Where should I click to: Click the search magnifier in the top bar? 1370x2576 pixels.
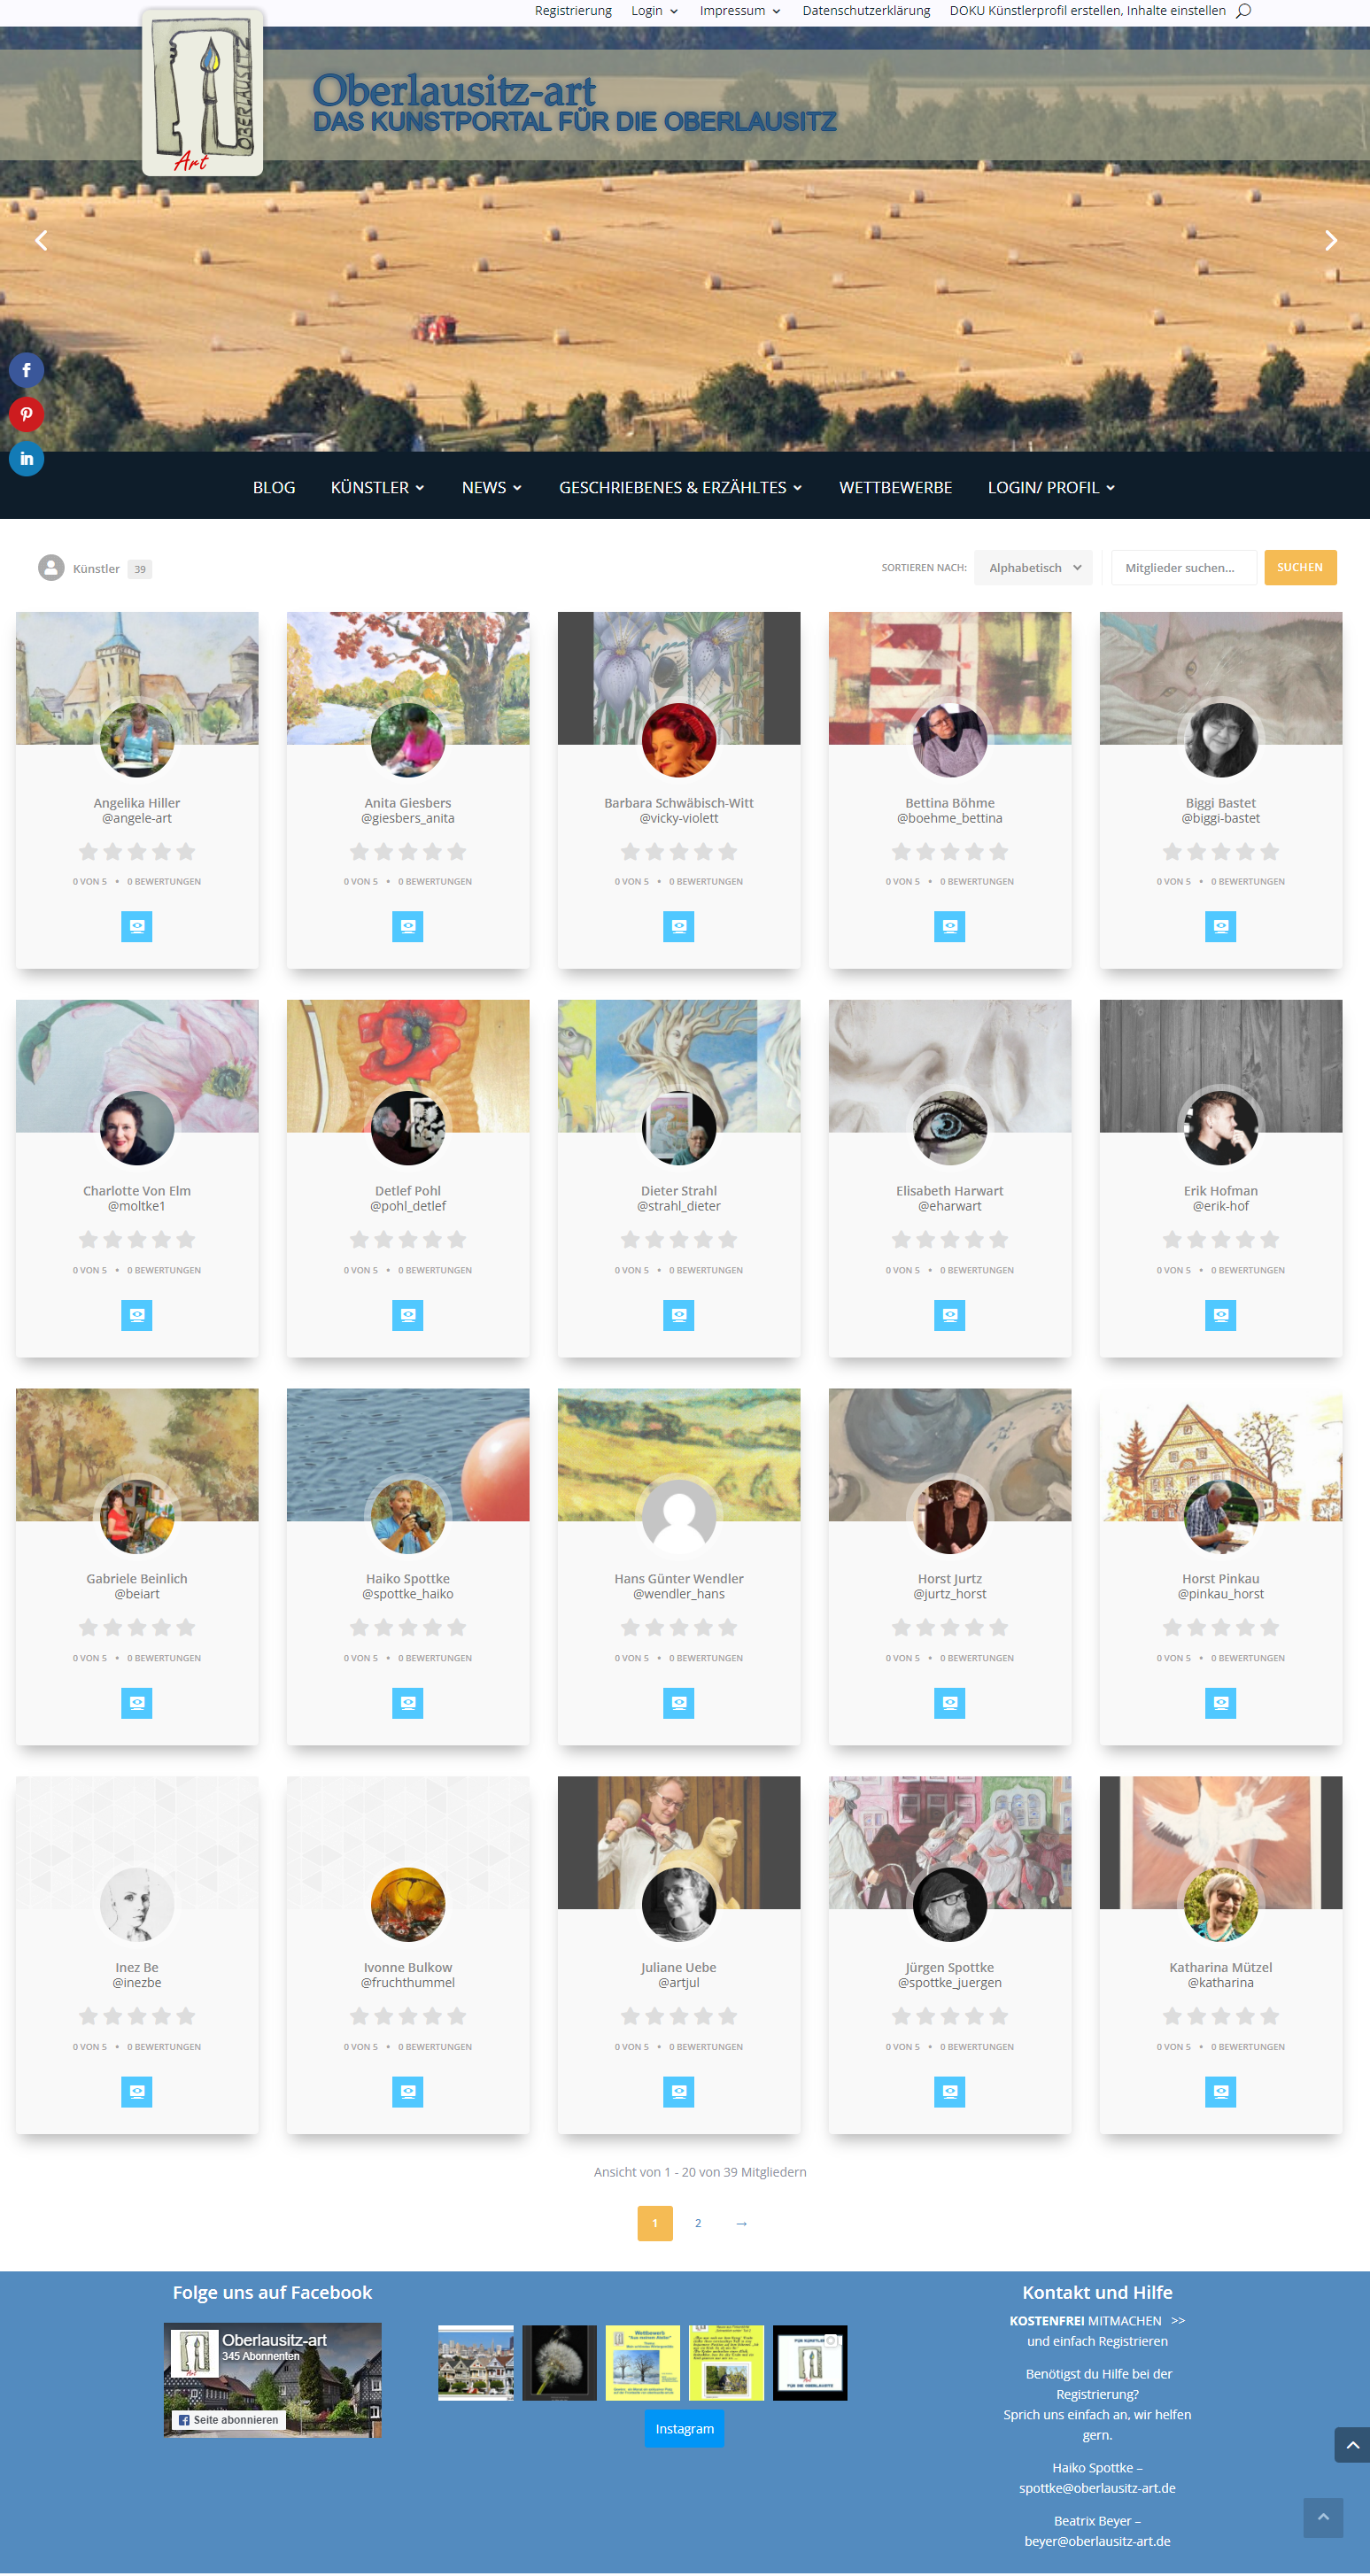(1243, 11)
